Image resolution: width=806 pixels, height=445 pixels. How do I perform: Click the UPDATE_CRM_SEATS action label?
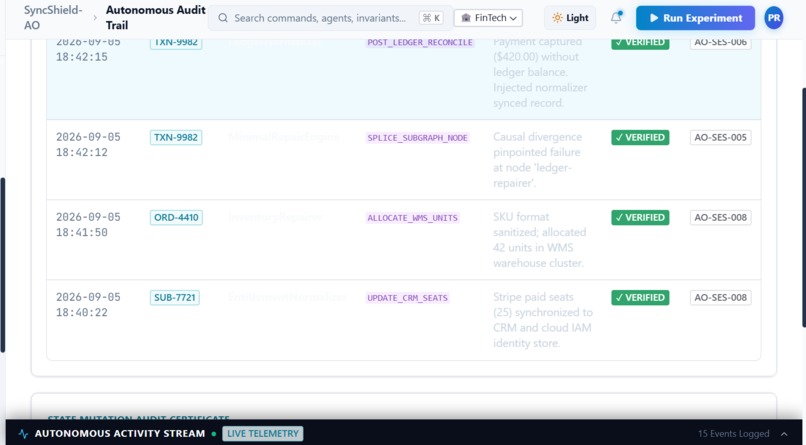(x=408, y=298)
